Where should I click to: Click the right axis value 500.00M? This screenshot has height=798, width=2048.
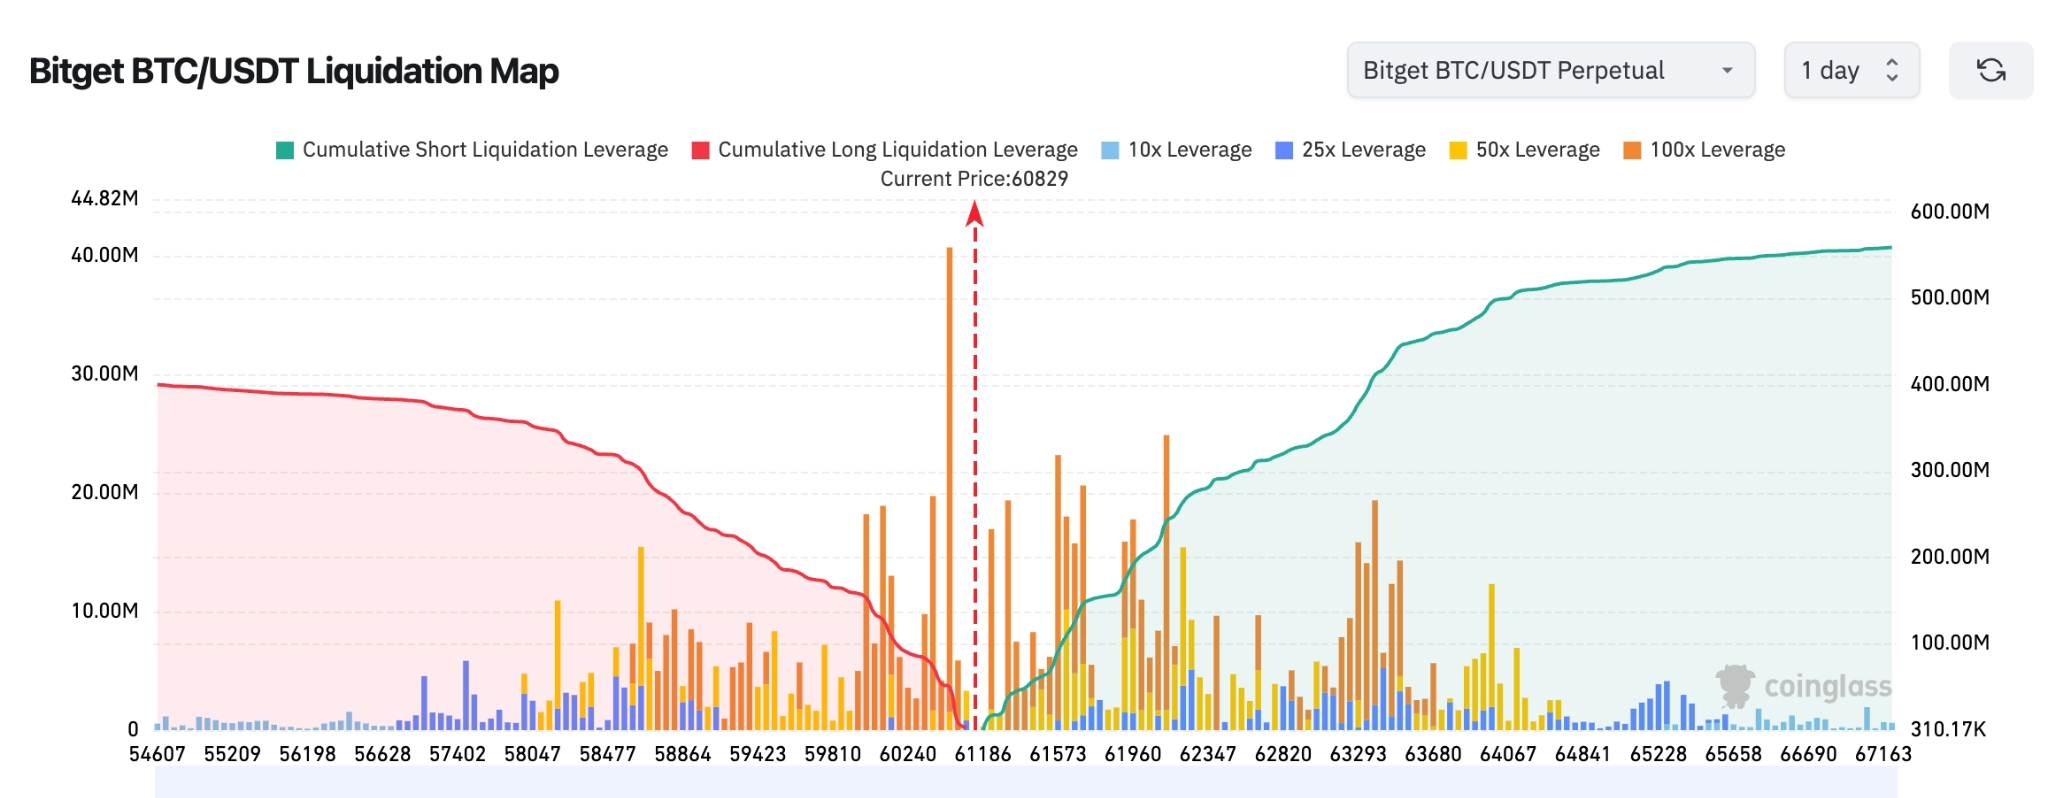(x=1950, y=297)
